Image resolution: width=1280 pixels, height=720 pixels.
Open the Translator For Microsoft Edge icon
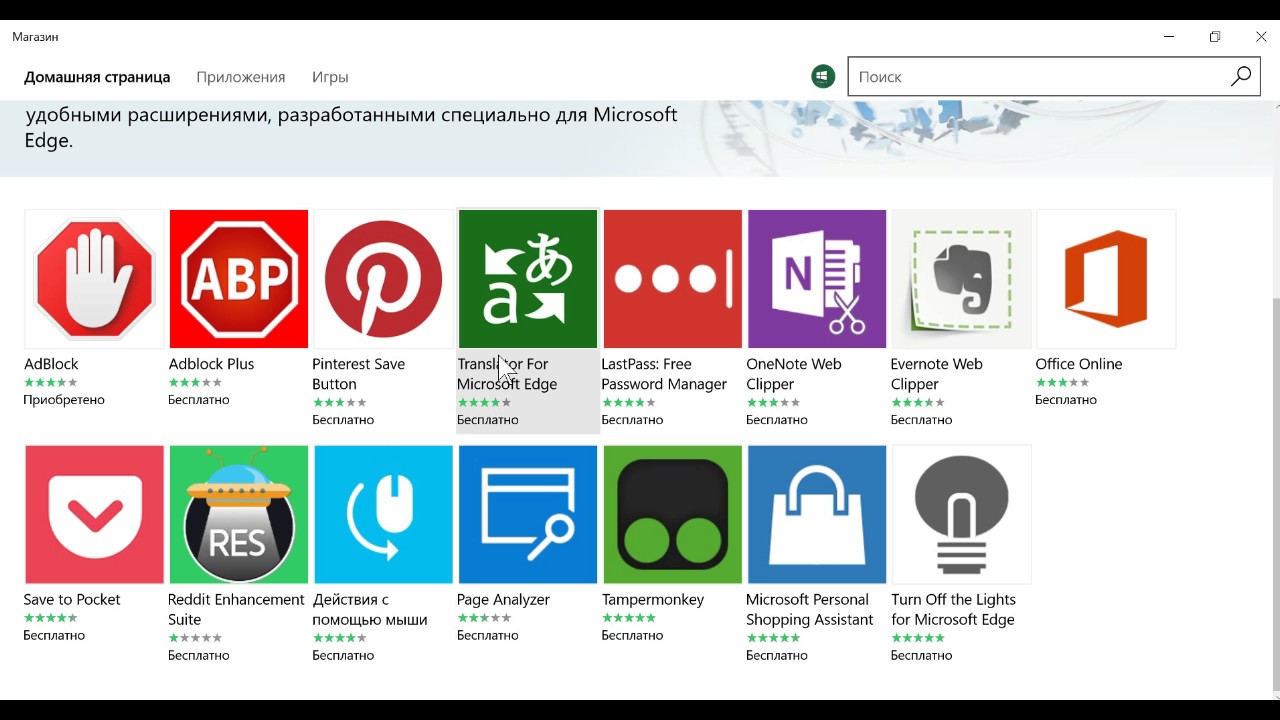point(528,279)
